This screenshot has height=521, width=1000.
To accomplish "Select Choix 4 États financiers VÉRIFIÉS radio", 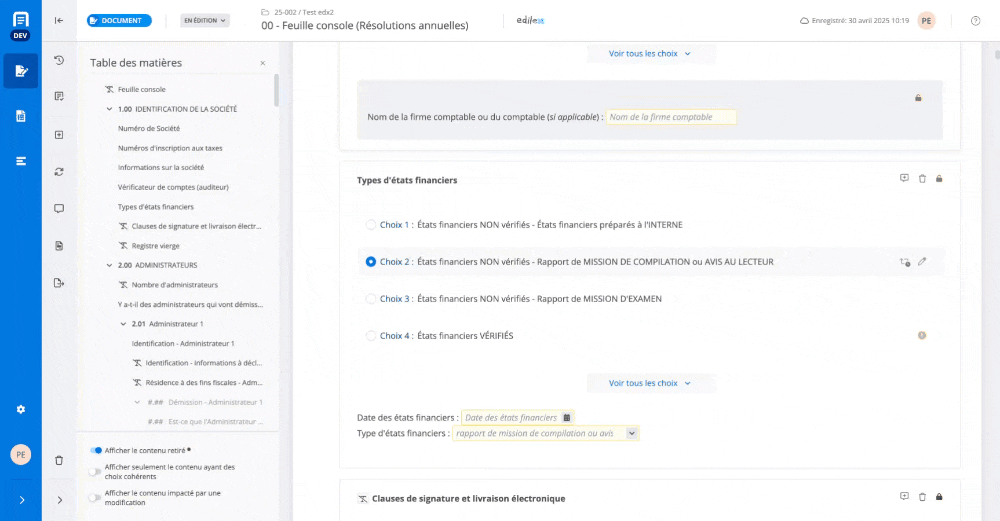I will point(371,336).
